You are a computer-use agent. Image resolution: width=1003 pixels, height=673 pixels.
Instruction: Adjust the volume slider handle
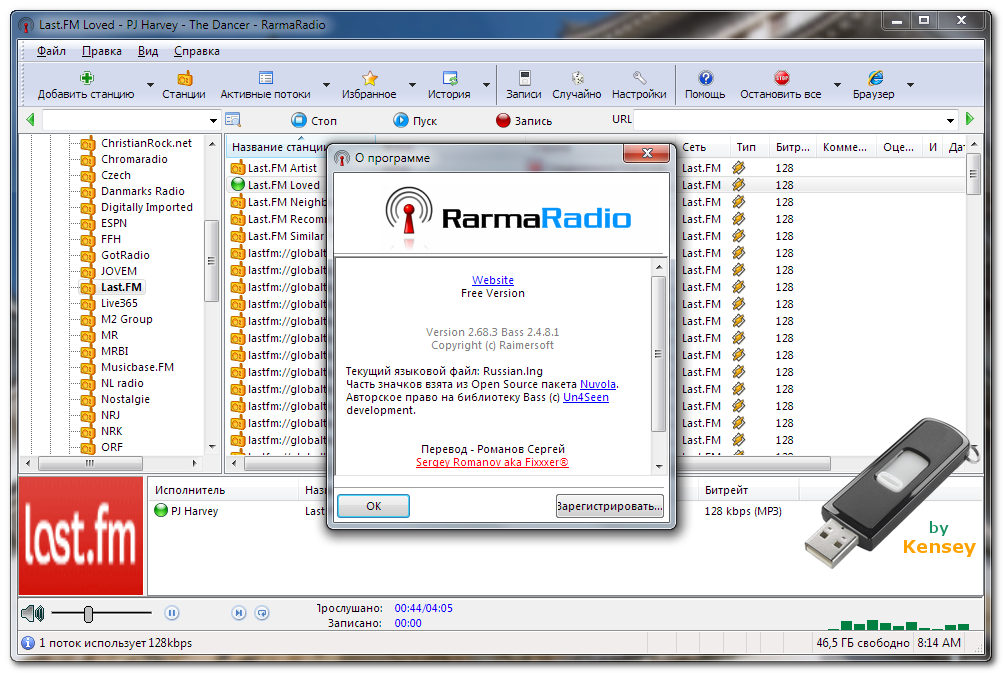(x=88, y=614)
